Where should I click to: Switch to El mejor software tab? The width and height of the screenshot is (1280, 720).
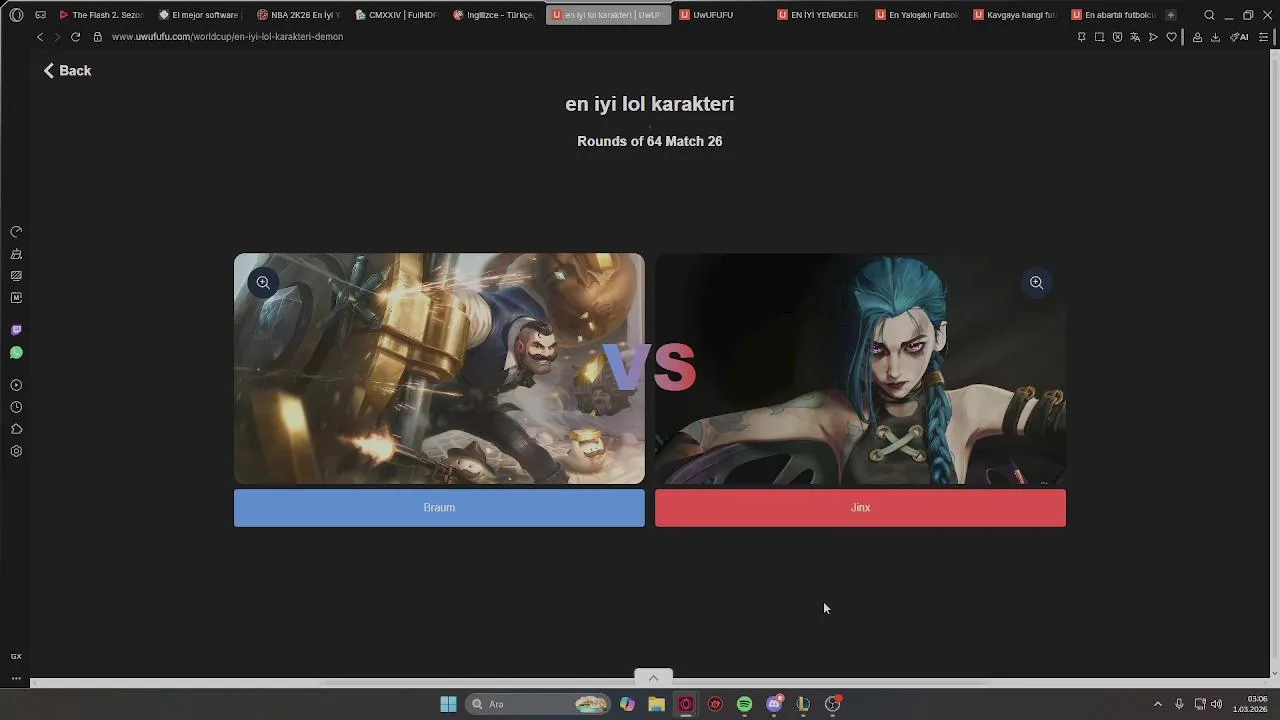pos(199,15)
